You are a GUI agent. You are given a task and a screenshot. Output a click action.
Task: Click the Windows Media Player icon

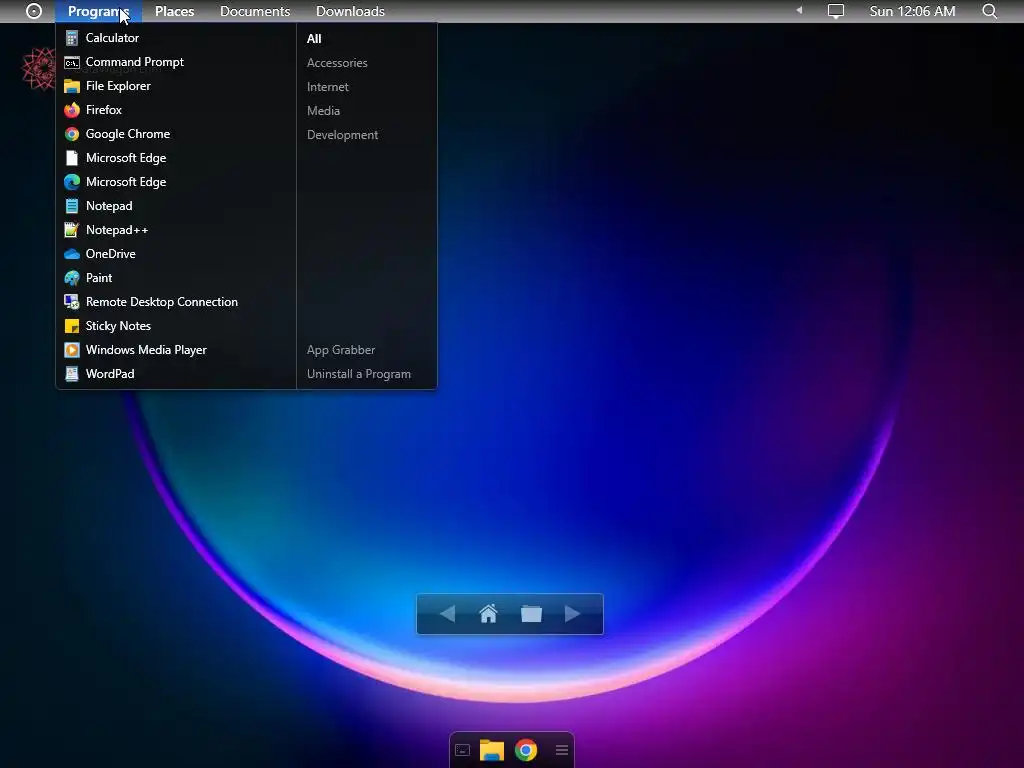point(72,350)
